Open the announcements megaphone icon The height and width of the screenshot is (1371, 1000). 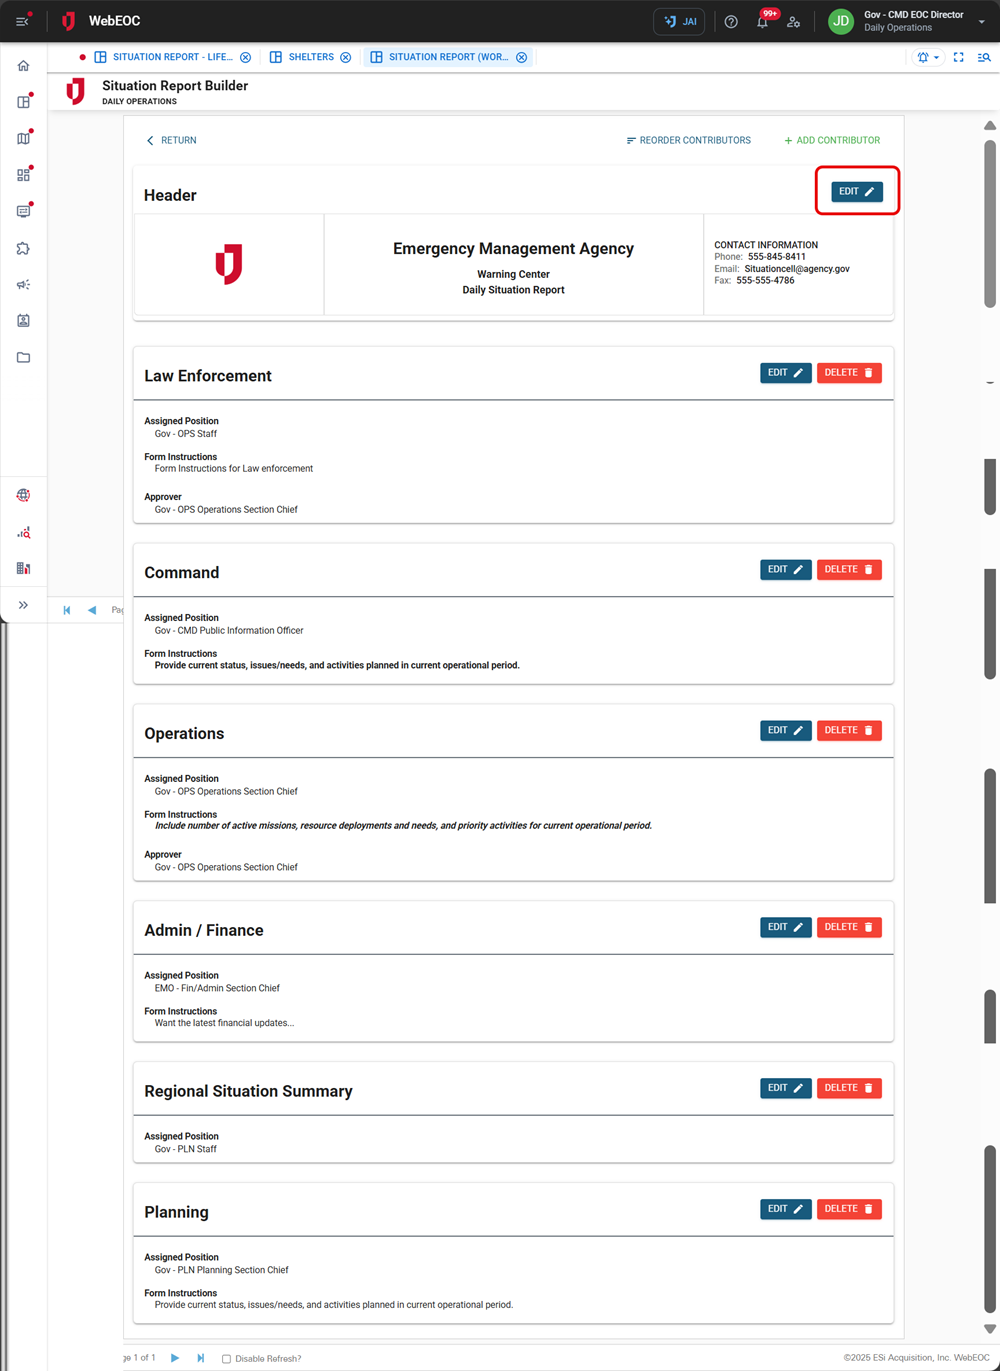23,284
